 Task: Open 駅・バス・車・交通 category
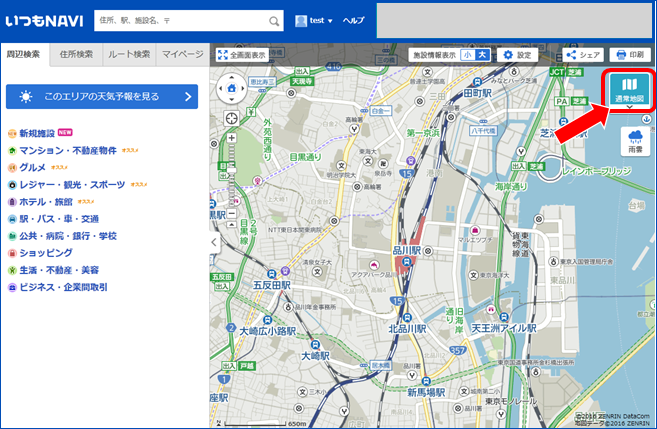click(59, 219)
